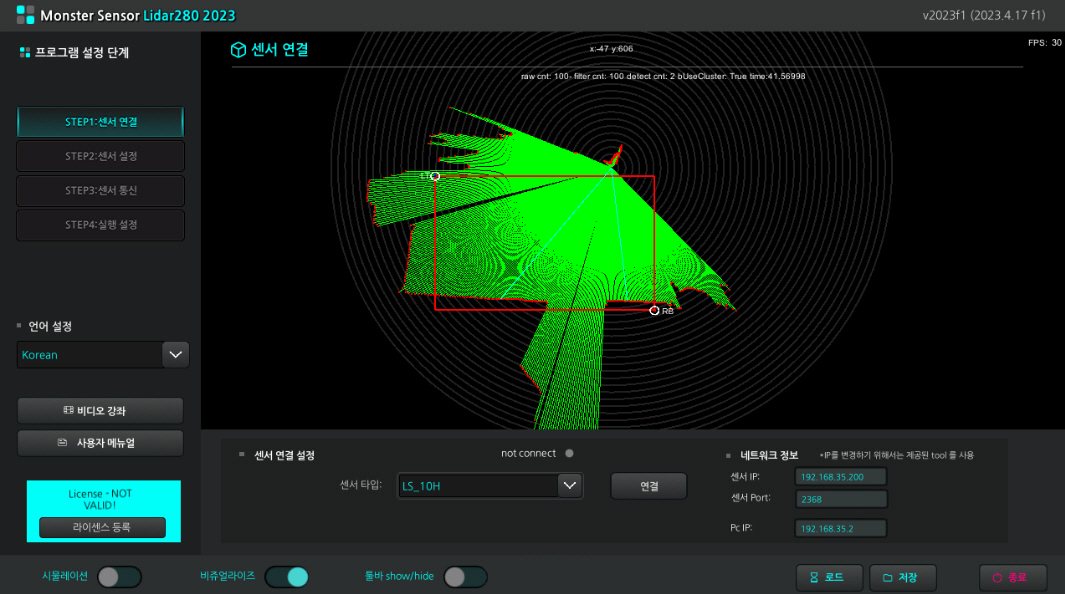Click the not connect status indicator dot
This screenshot has height=594, width=1065.
pos(569,453)
